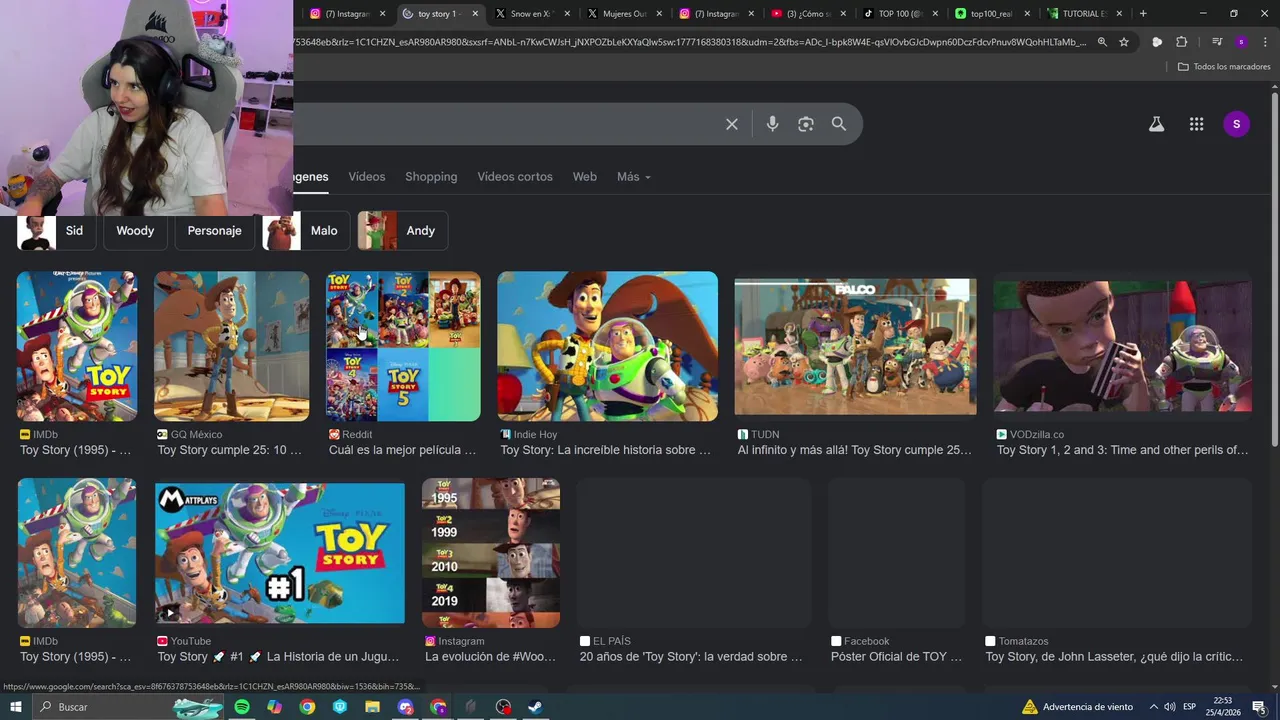Open the Google account avatar S
The width and height of the screenshot is (1280, 720).
pos(1236,124)
